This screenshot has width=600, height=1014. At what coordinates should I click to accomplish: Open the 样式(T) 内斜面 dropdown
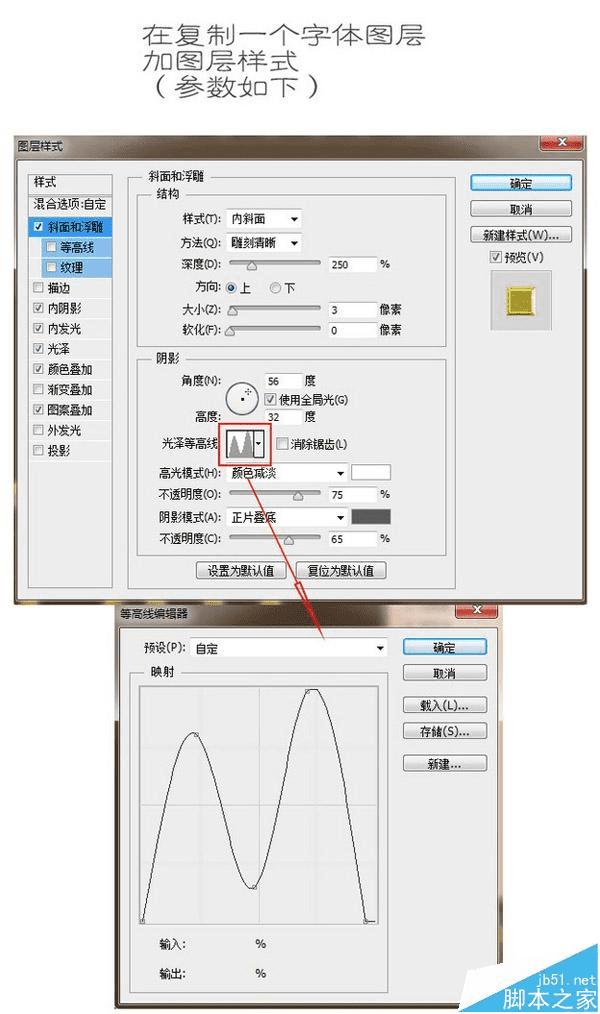(264, 219)
